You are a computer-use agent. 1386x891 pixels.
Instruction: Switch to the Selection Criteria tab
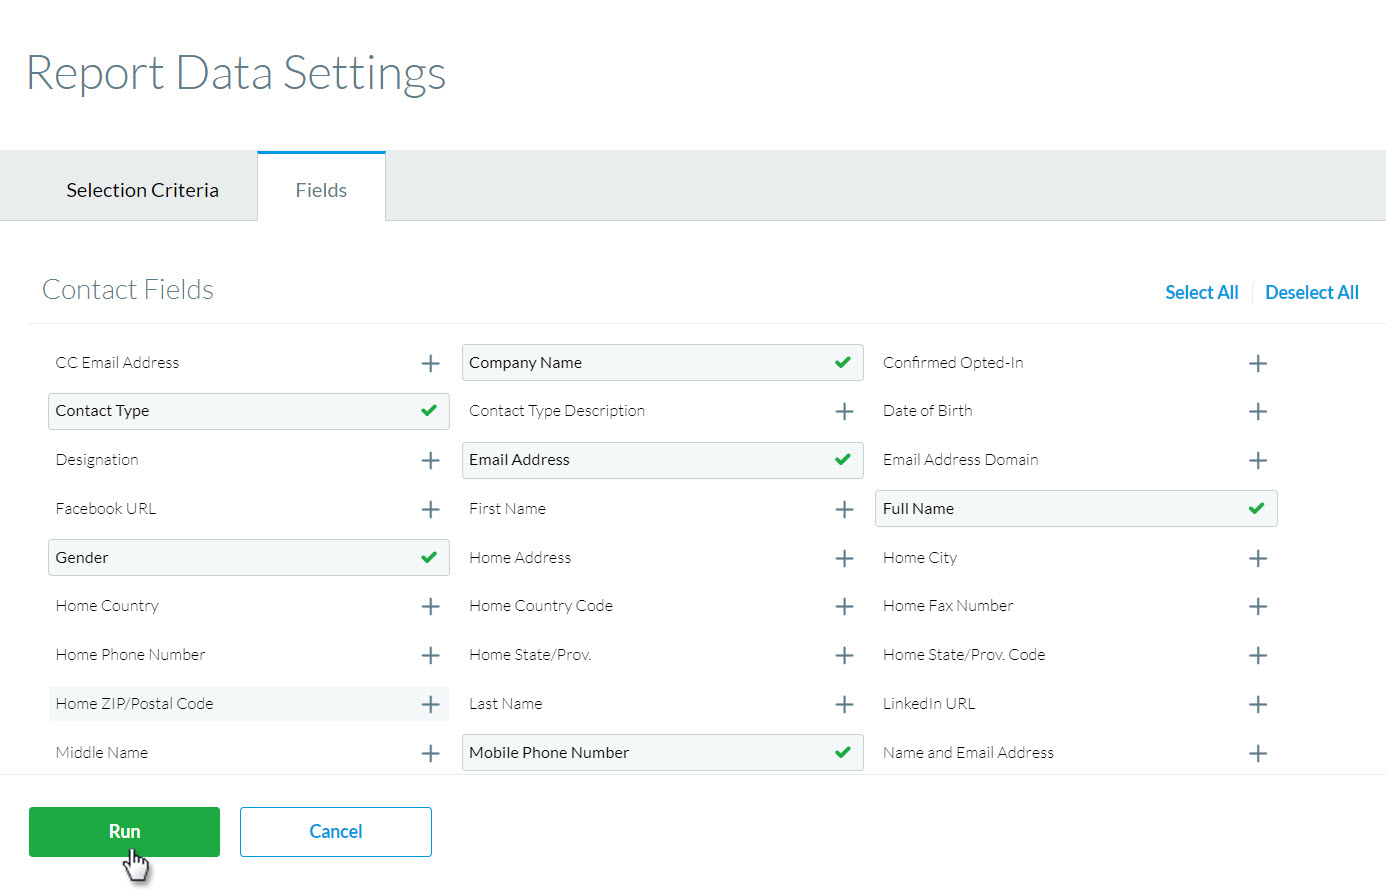point(142,190)
